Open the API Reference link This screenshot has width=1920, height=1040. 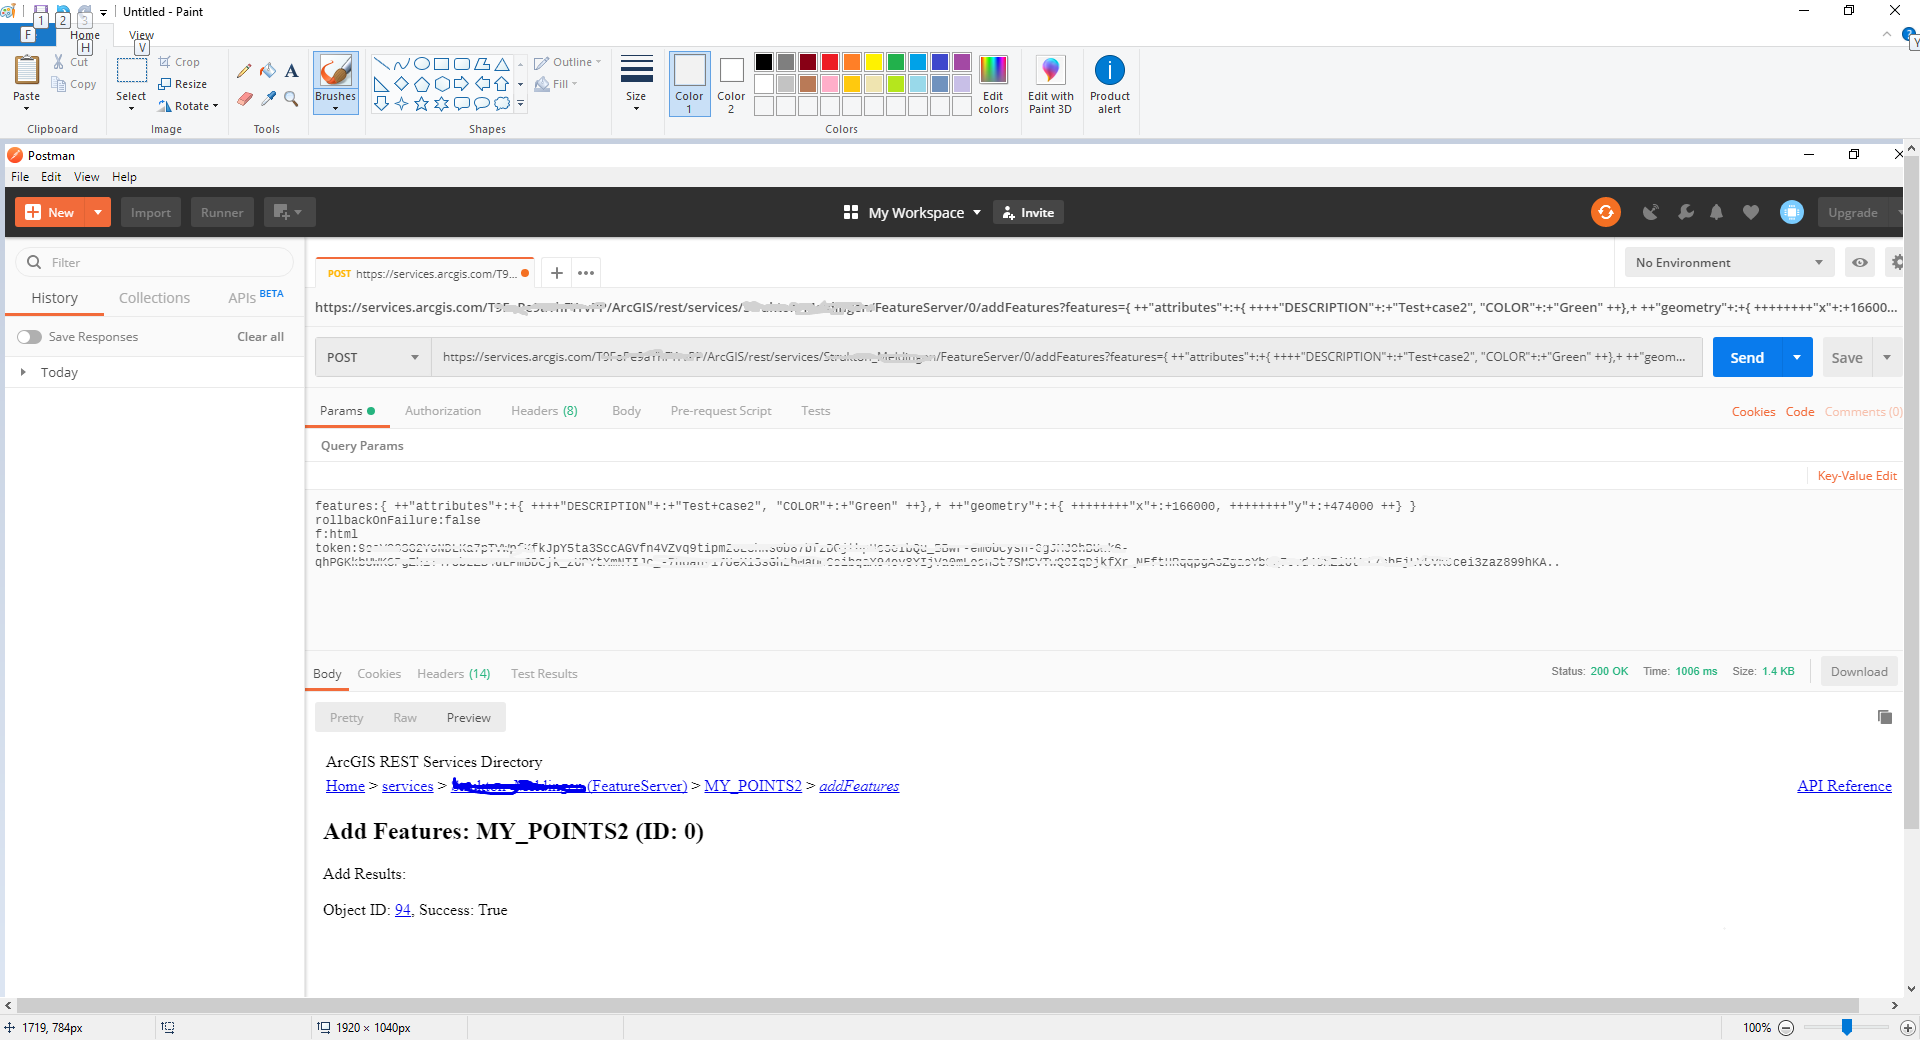coord(1844,786)
